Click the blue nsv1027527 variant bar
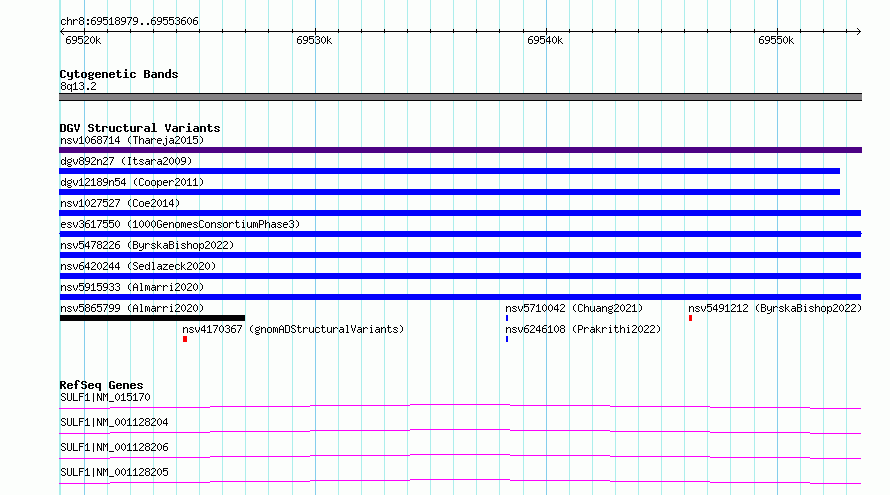Image resolution: width=890 pixels, height=495 pixels. click(460, 213)
